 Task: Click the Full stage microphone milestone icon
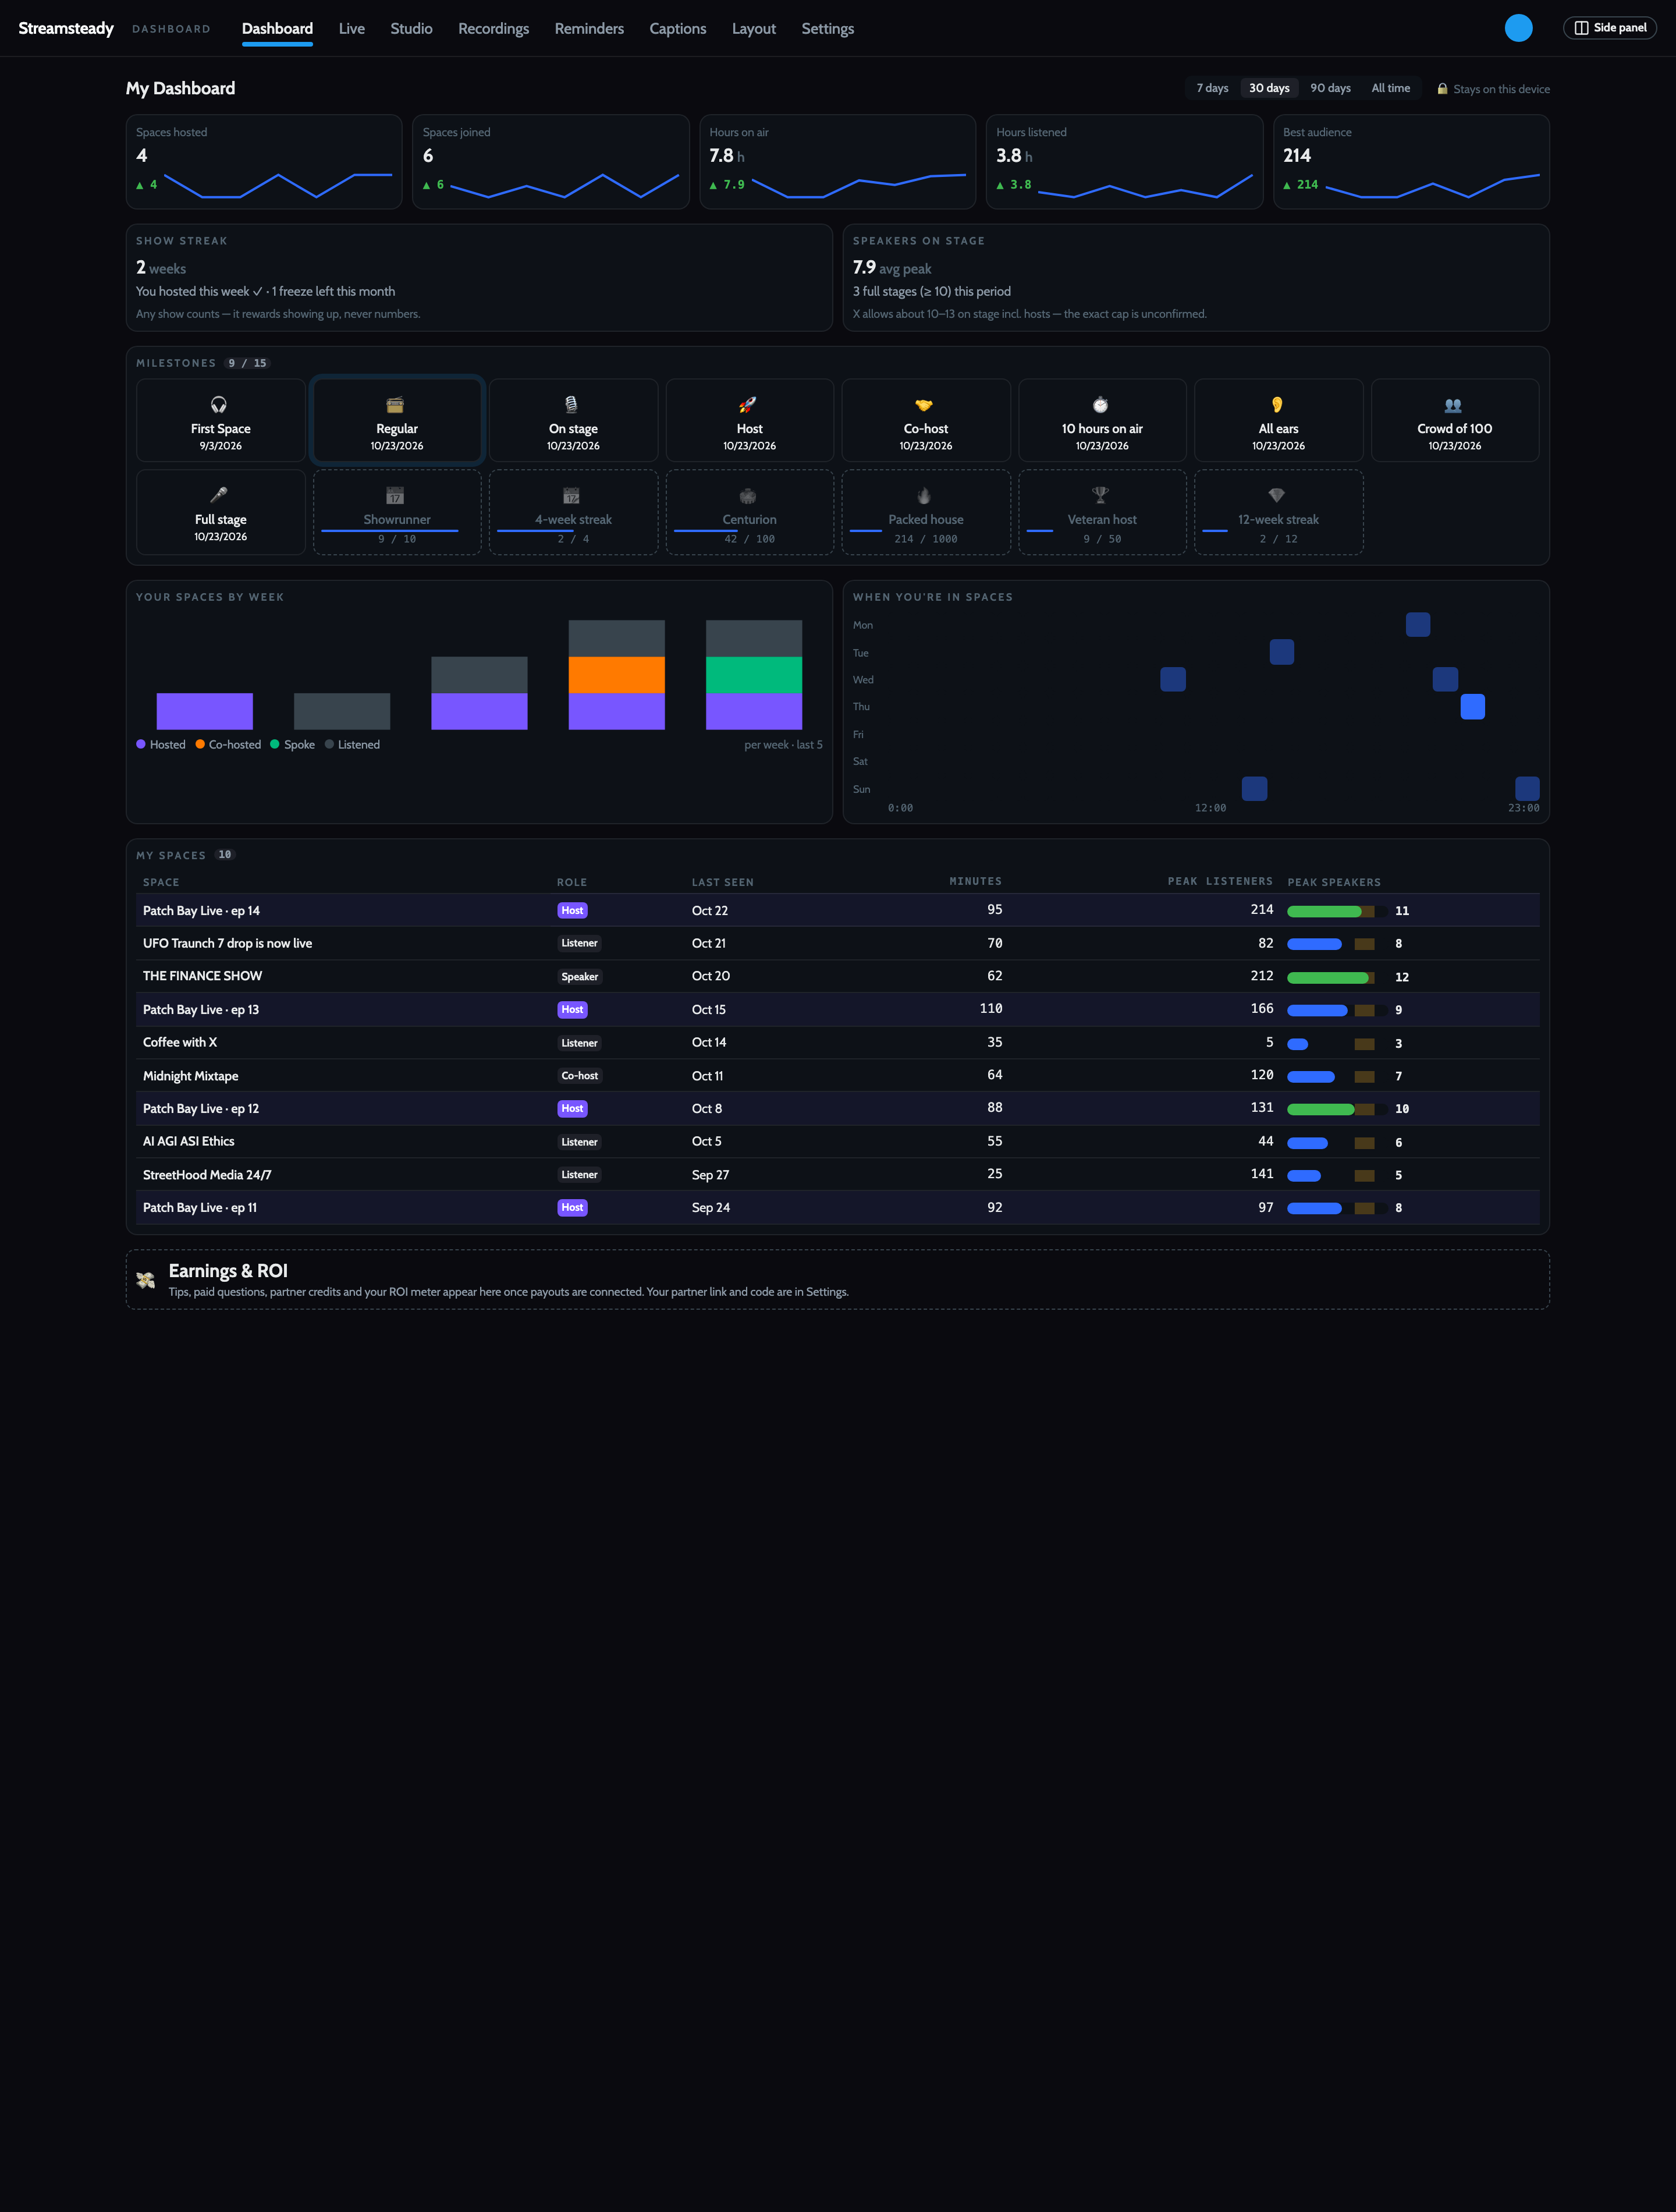pos(219,495)
